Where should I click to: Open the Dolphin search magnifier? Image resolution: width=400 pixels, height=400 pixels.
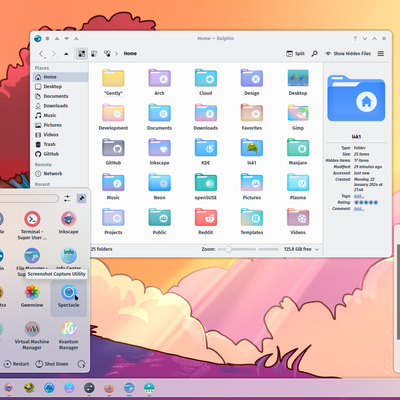314,53
